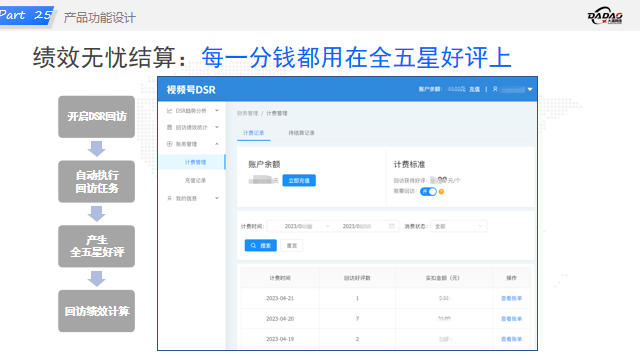Click the 实扣金额（元） column header

[443, 278]
